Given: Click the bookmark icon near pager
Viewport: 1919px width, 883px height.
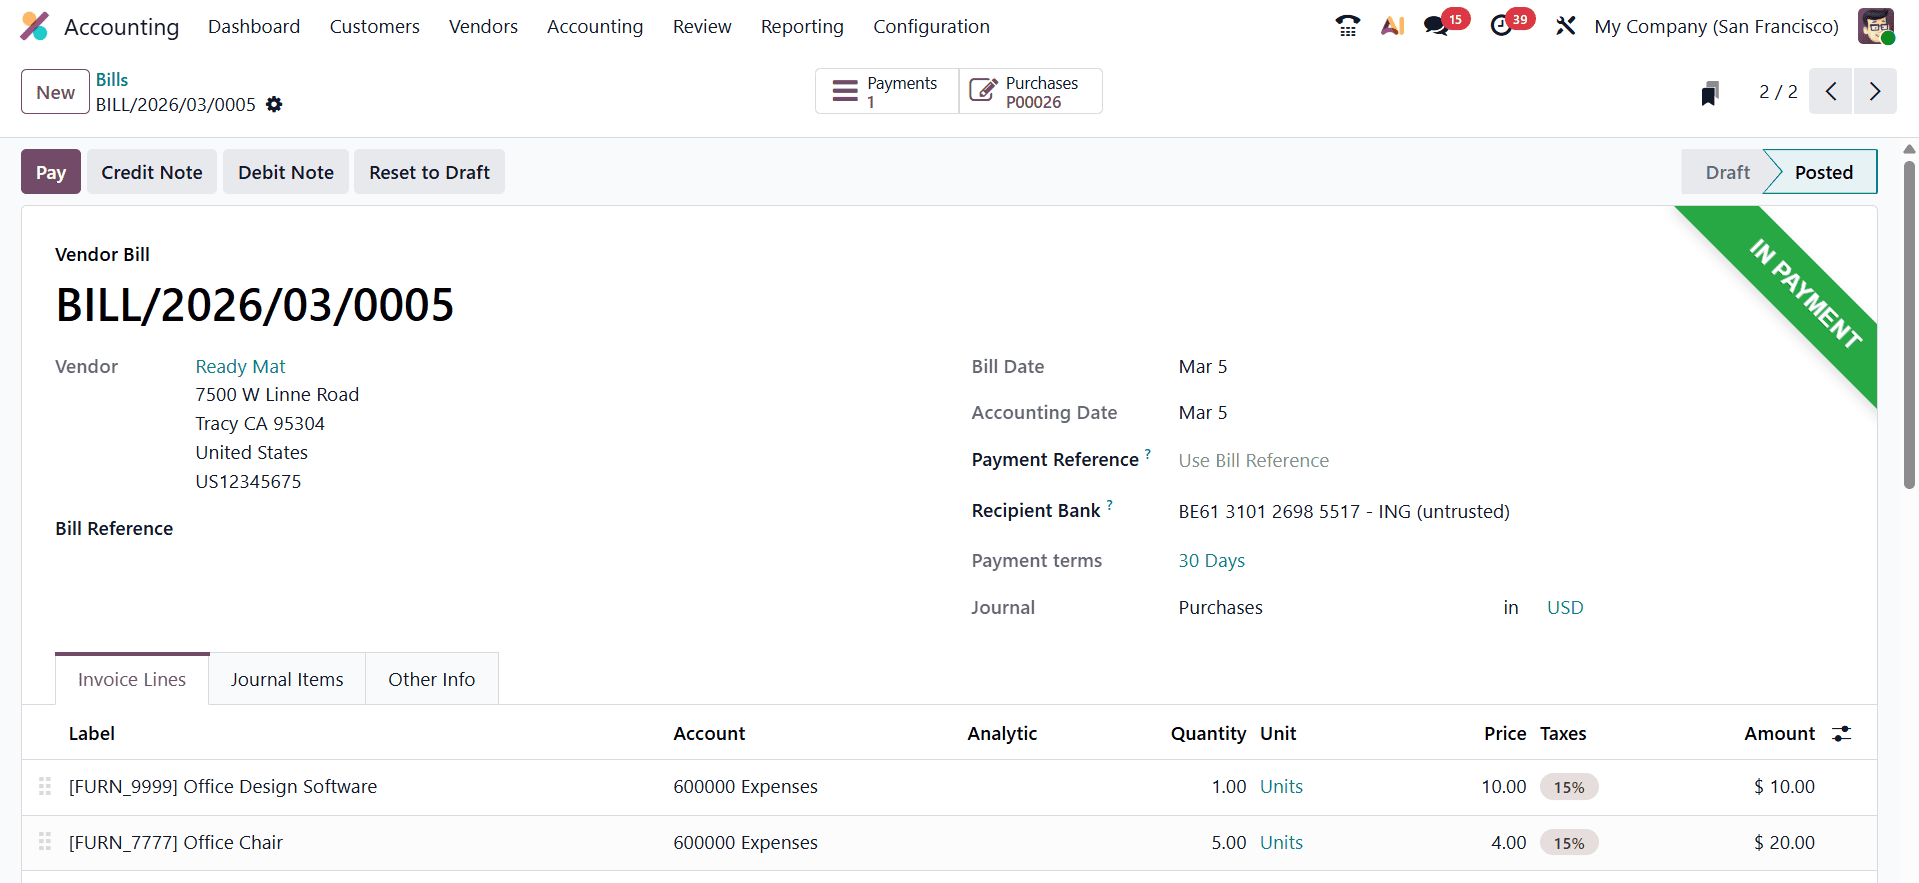Looking at the screenshot, I should [x=1710, y=93].
